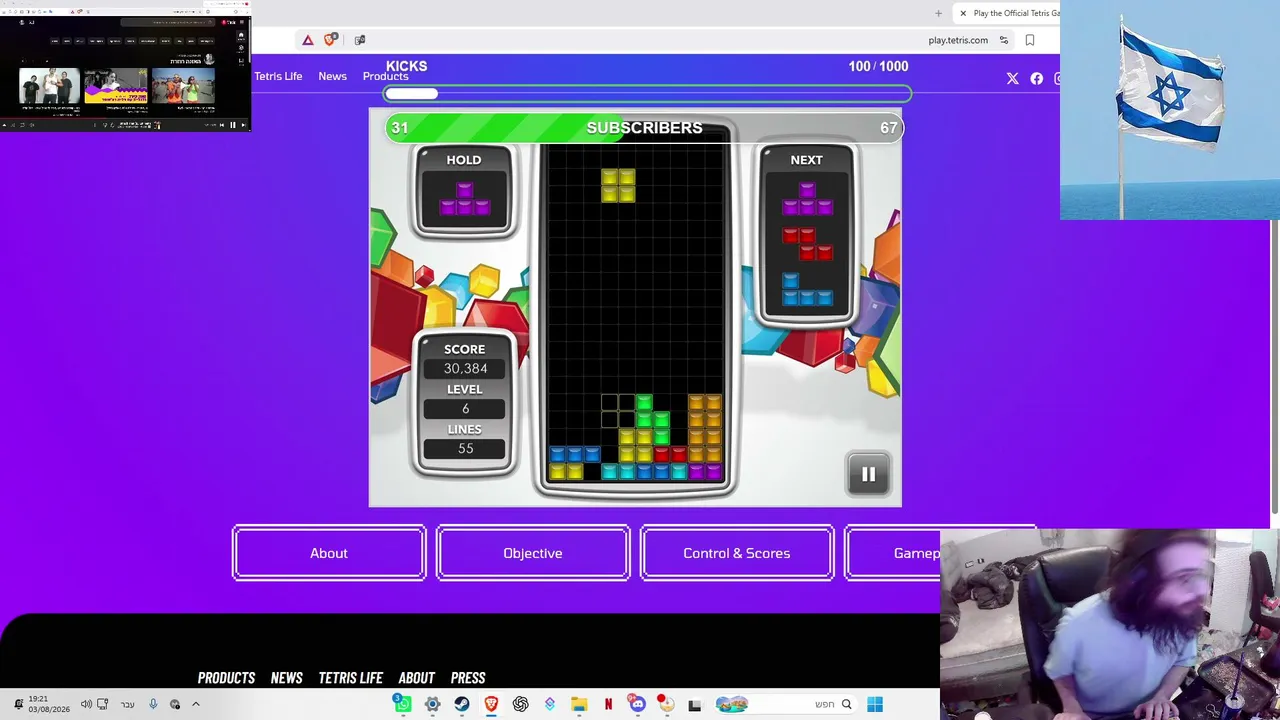Open the Control & Scores button
This screenshot has height=720, width=1280.
pos(737,553)
